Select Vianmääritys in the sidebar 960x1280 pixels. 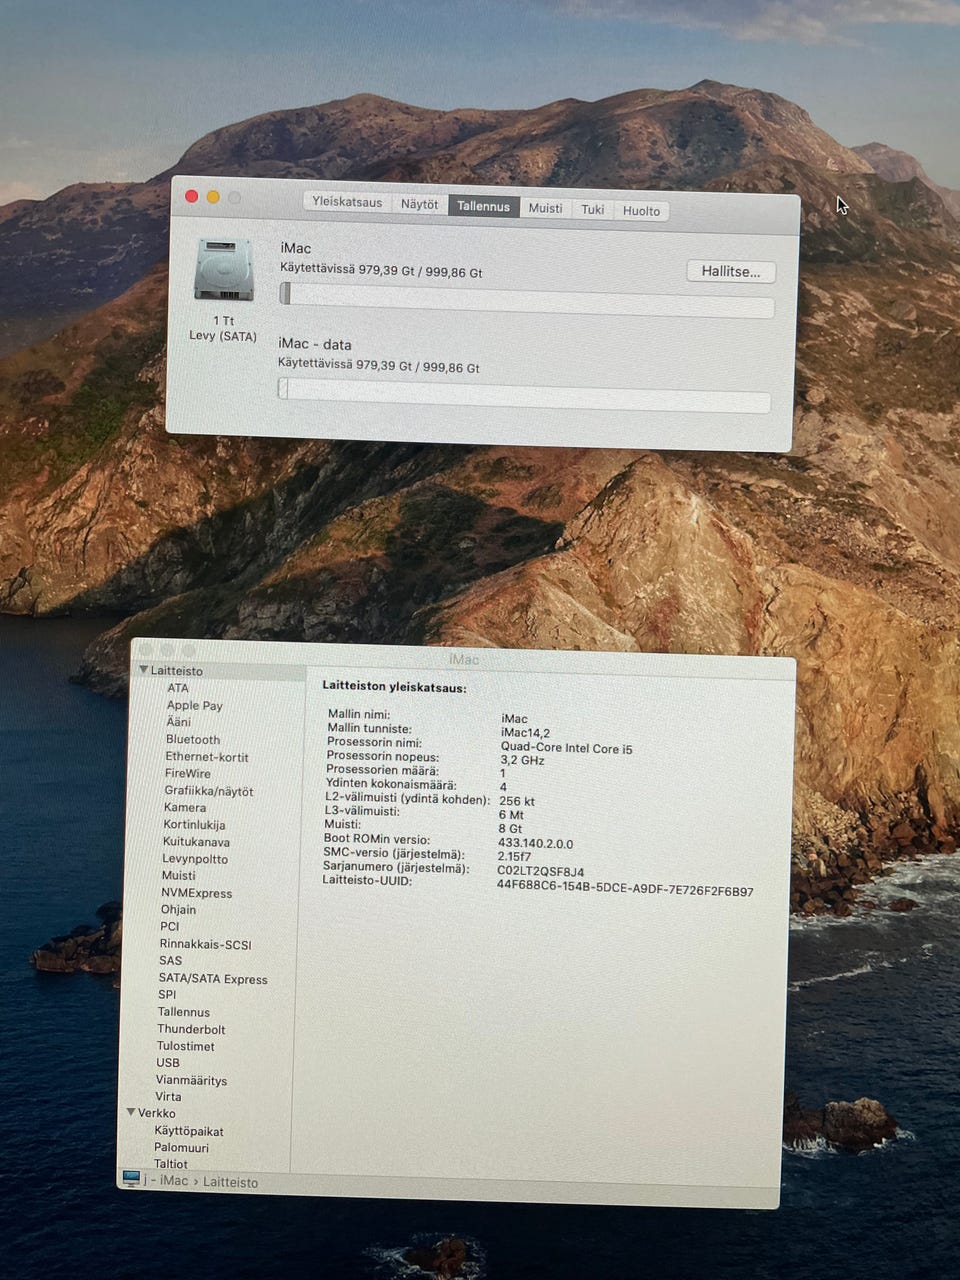click(x=191, y=1080)
